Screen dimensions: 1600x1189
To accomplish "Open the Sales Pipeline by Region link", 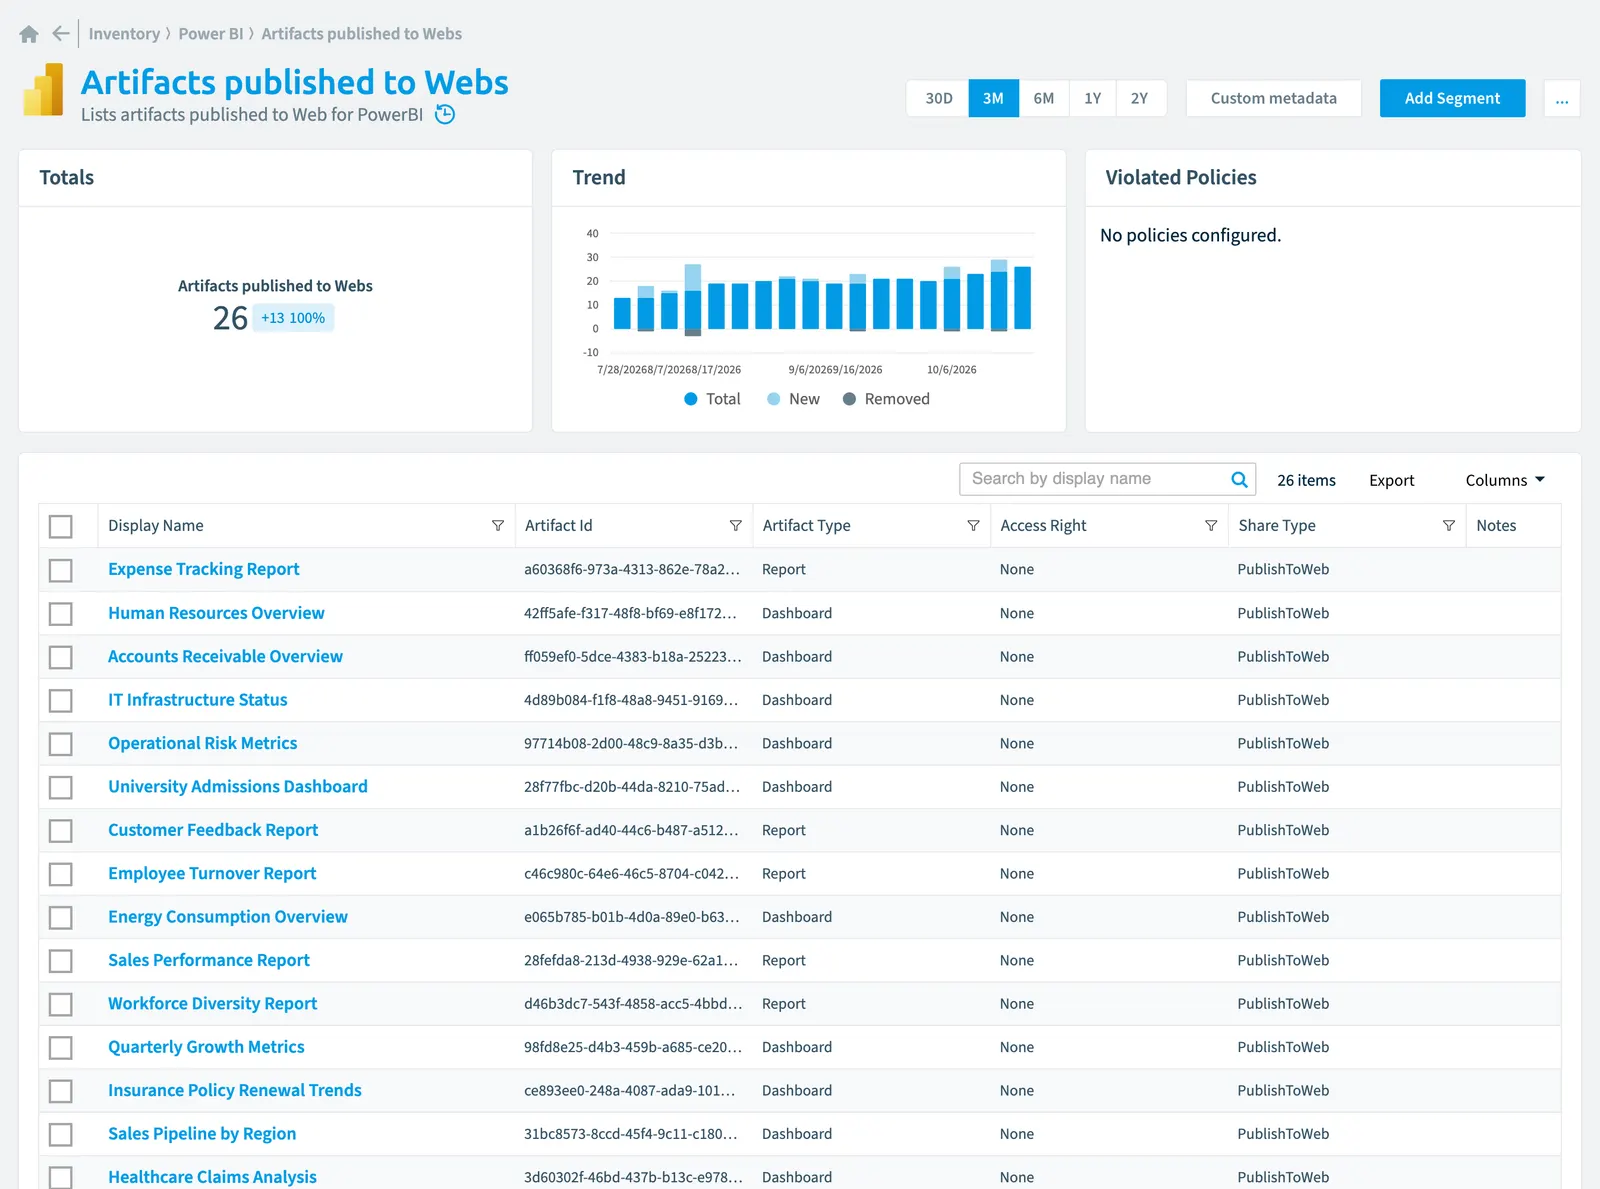I will [202, 1134].
